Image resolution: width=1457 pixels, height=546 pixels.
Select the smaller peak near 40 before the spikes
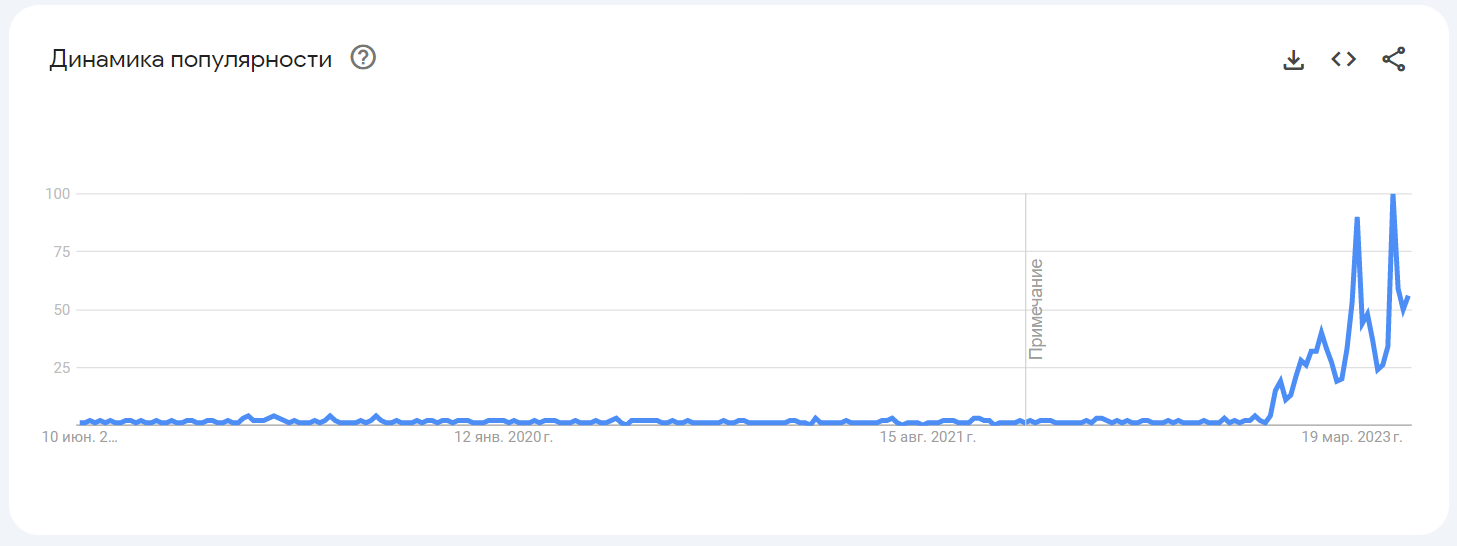pyautogui.click(x=1321, y=331)
